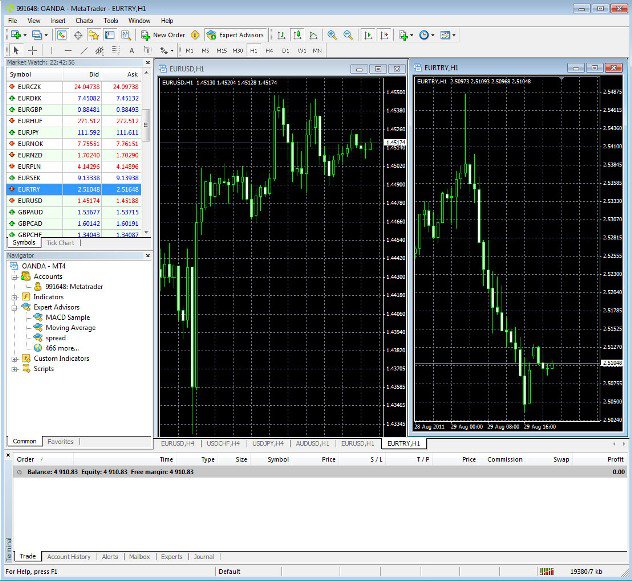Select the Text Label tool
This screenshot has height=581, width=632.
point(147,50)
